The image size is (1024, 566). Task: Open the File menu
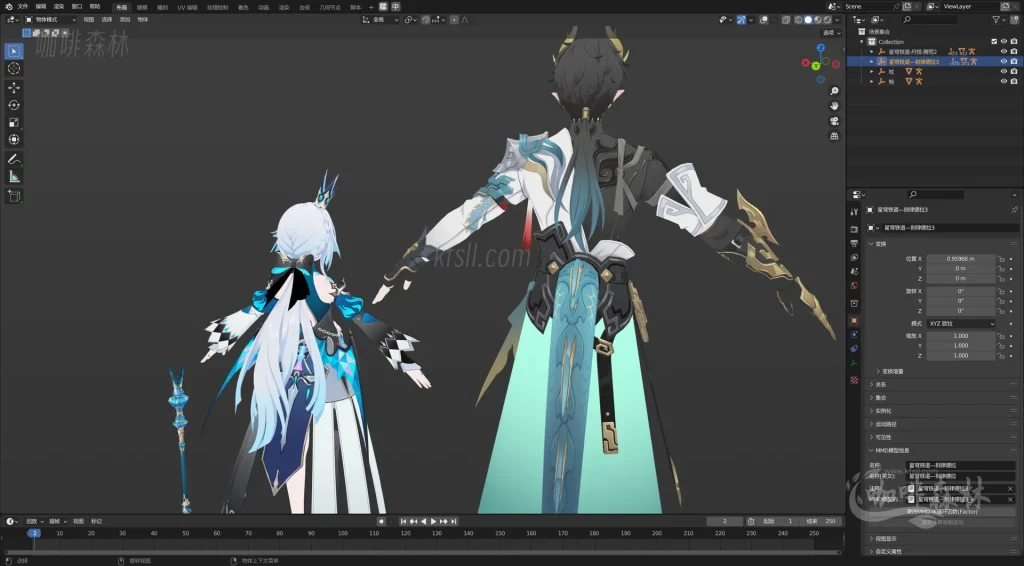coord(23,7)
